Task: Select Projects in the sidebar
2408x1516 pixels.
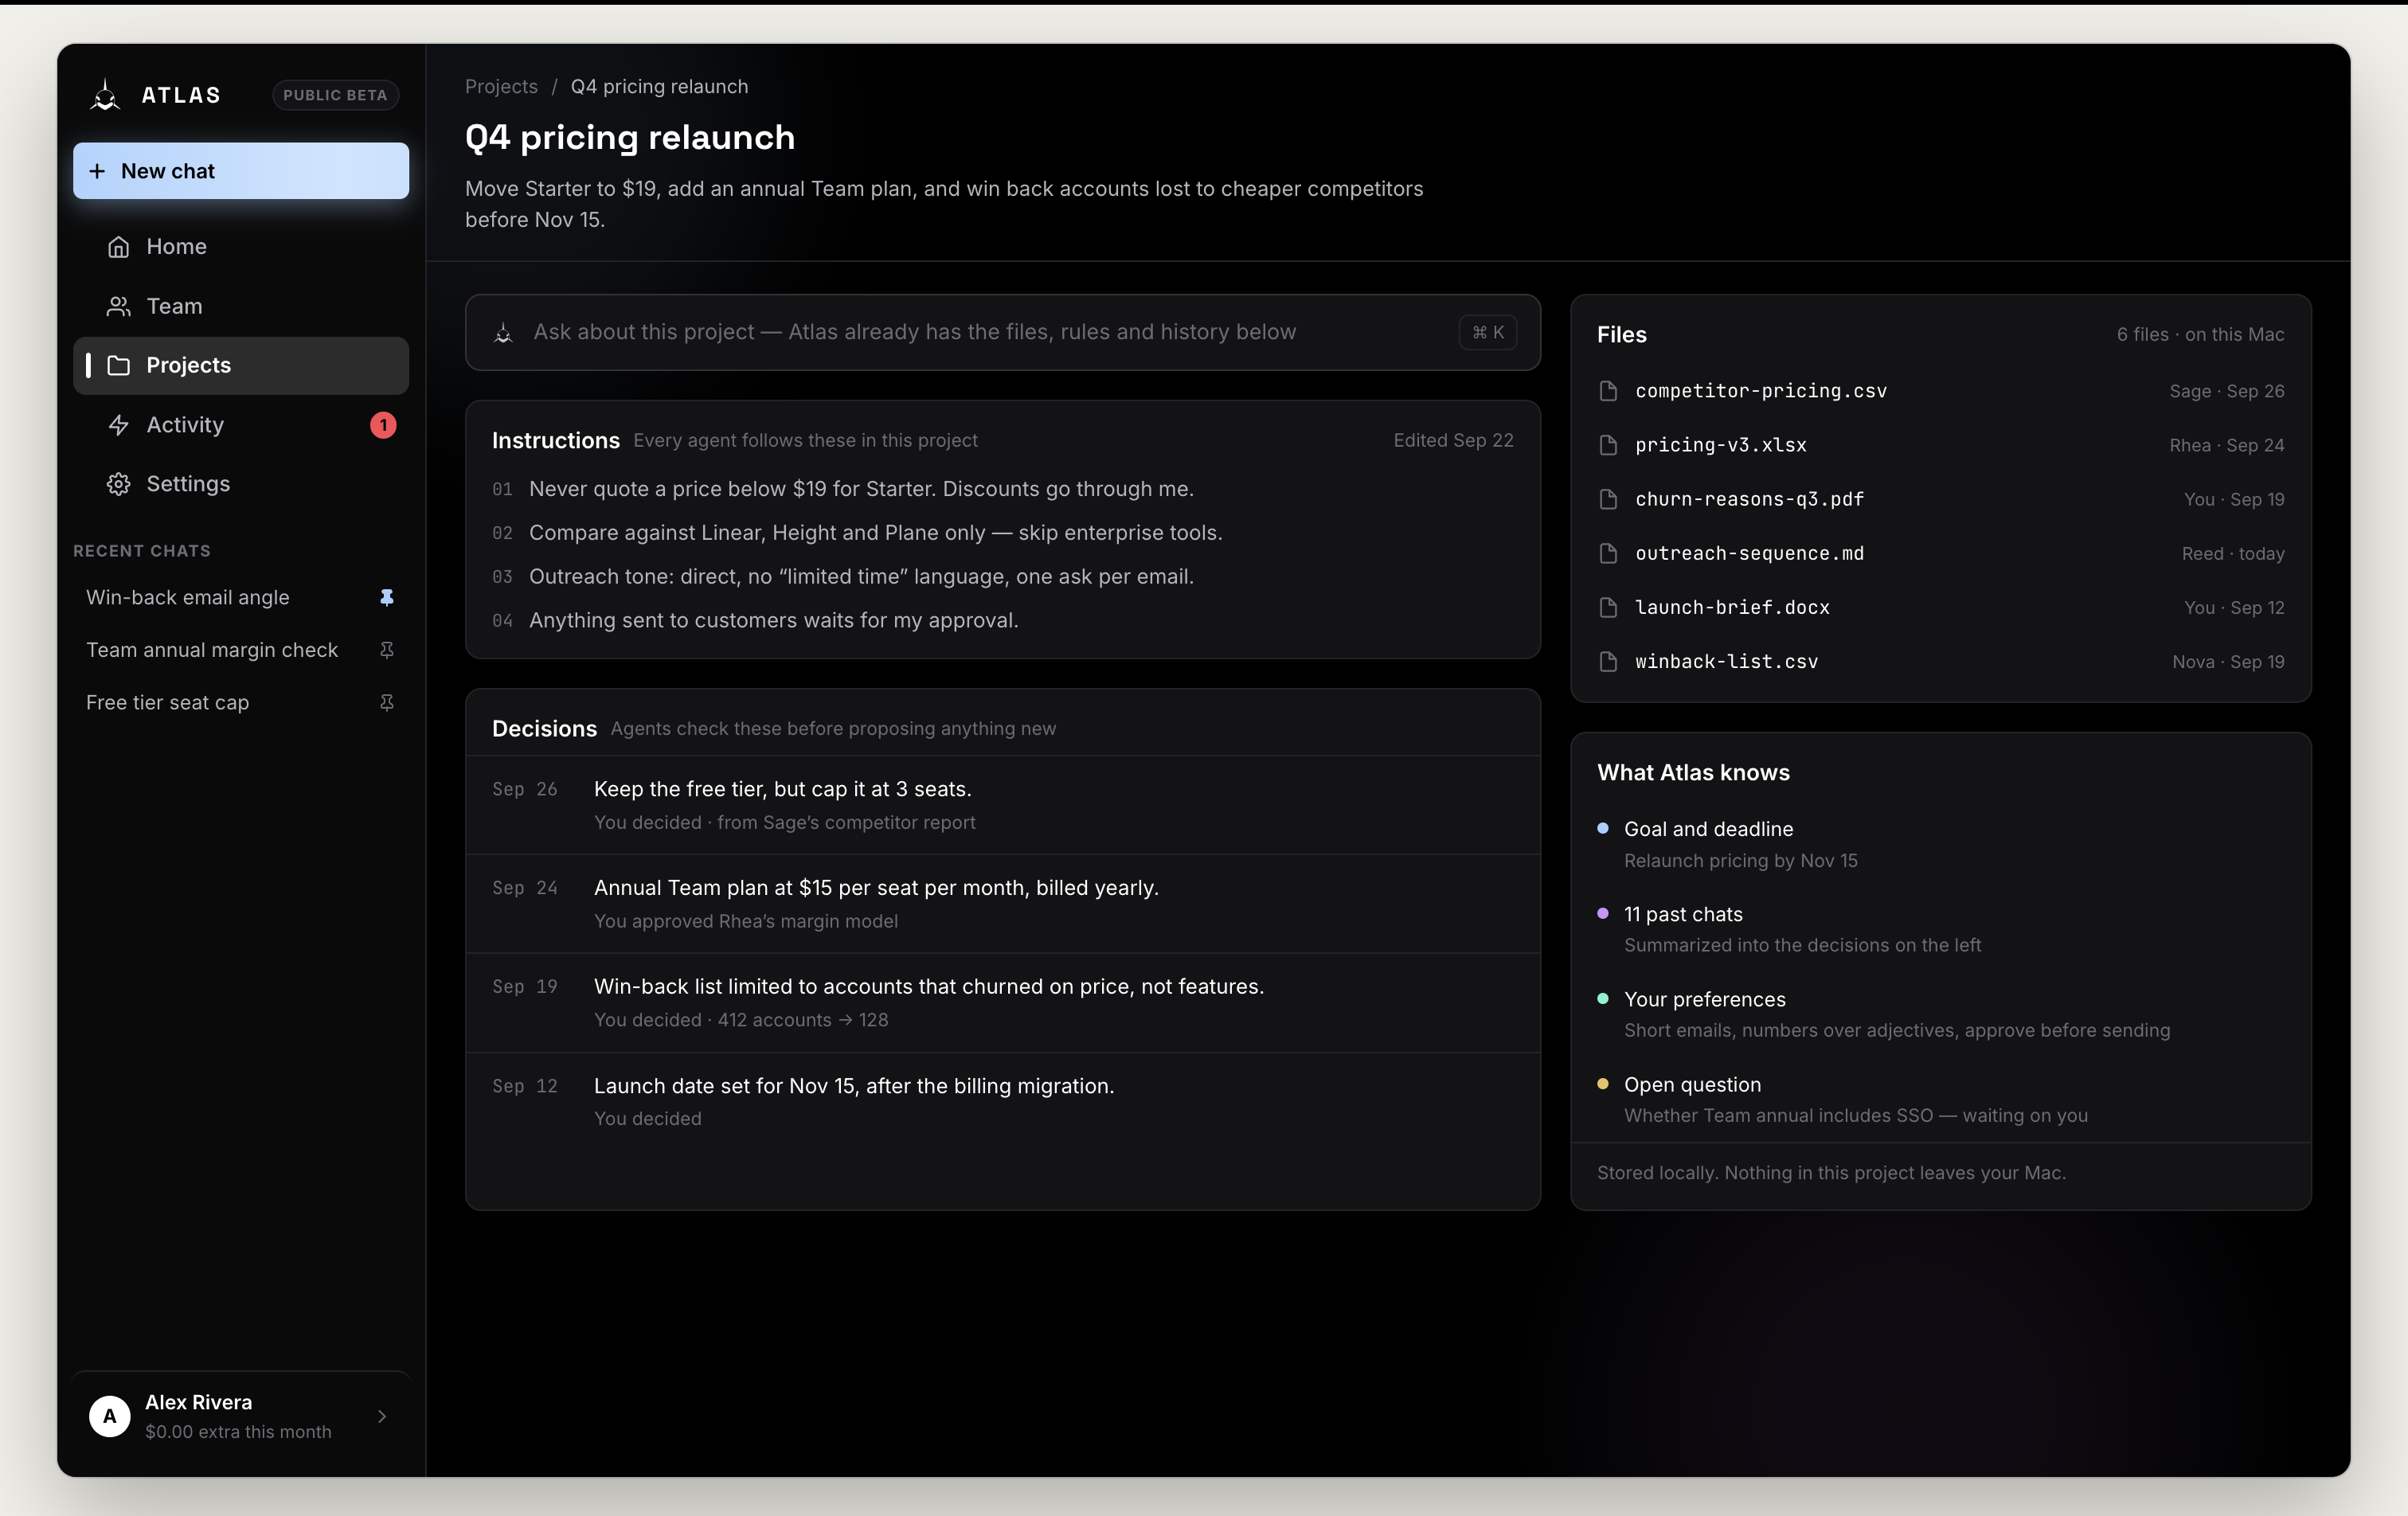Action: click(241, 365)
